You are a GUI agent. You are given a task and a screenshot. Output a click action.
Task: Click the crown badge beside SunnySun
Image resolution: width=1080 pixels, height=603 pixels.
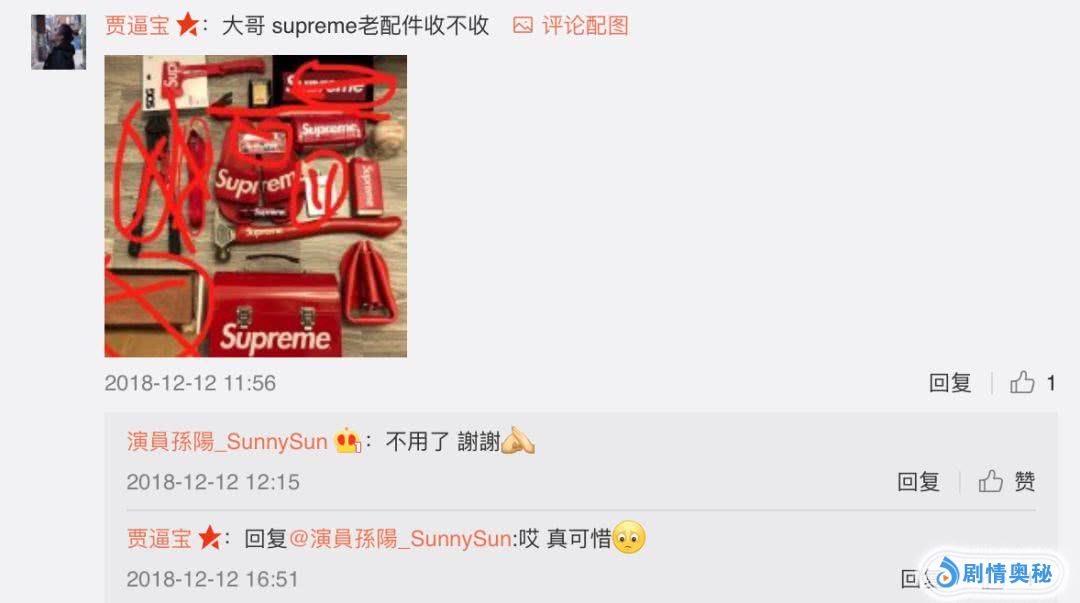[x=346, y=440]
